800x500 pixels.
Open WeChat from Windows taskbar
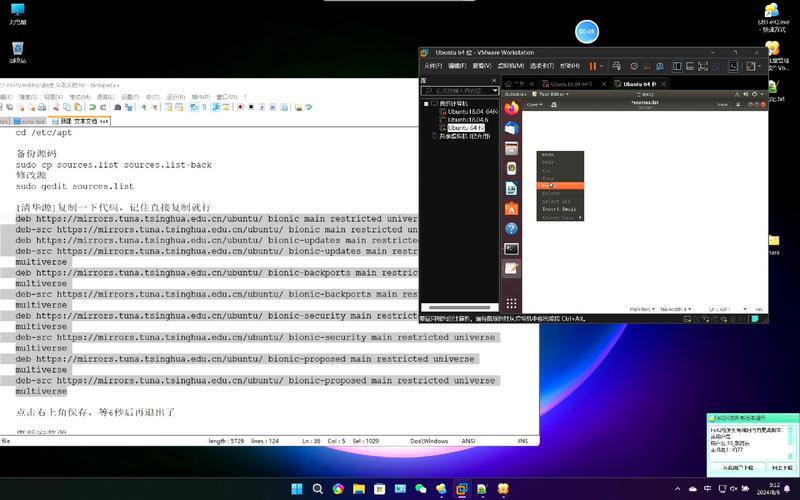click(x=420, y=489)
